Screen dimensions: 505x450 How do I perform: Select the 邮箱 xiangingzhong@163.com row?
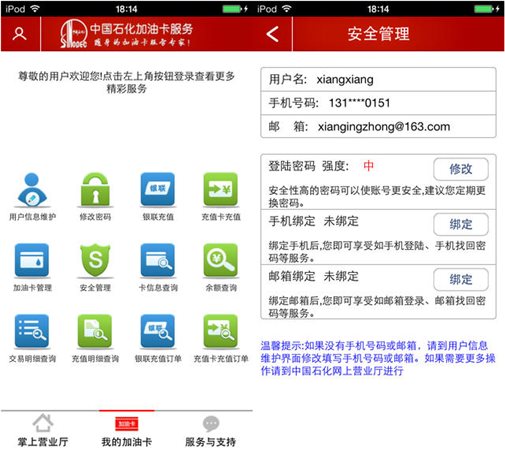378,126
